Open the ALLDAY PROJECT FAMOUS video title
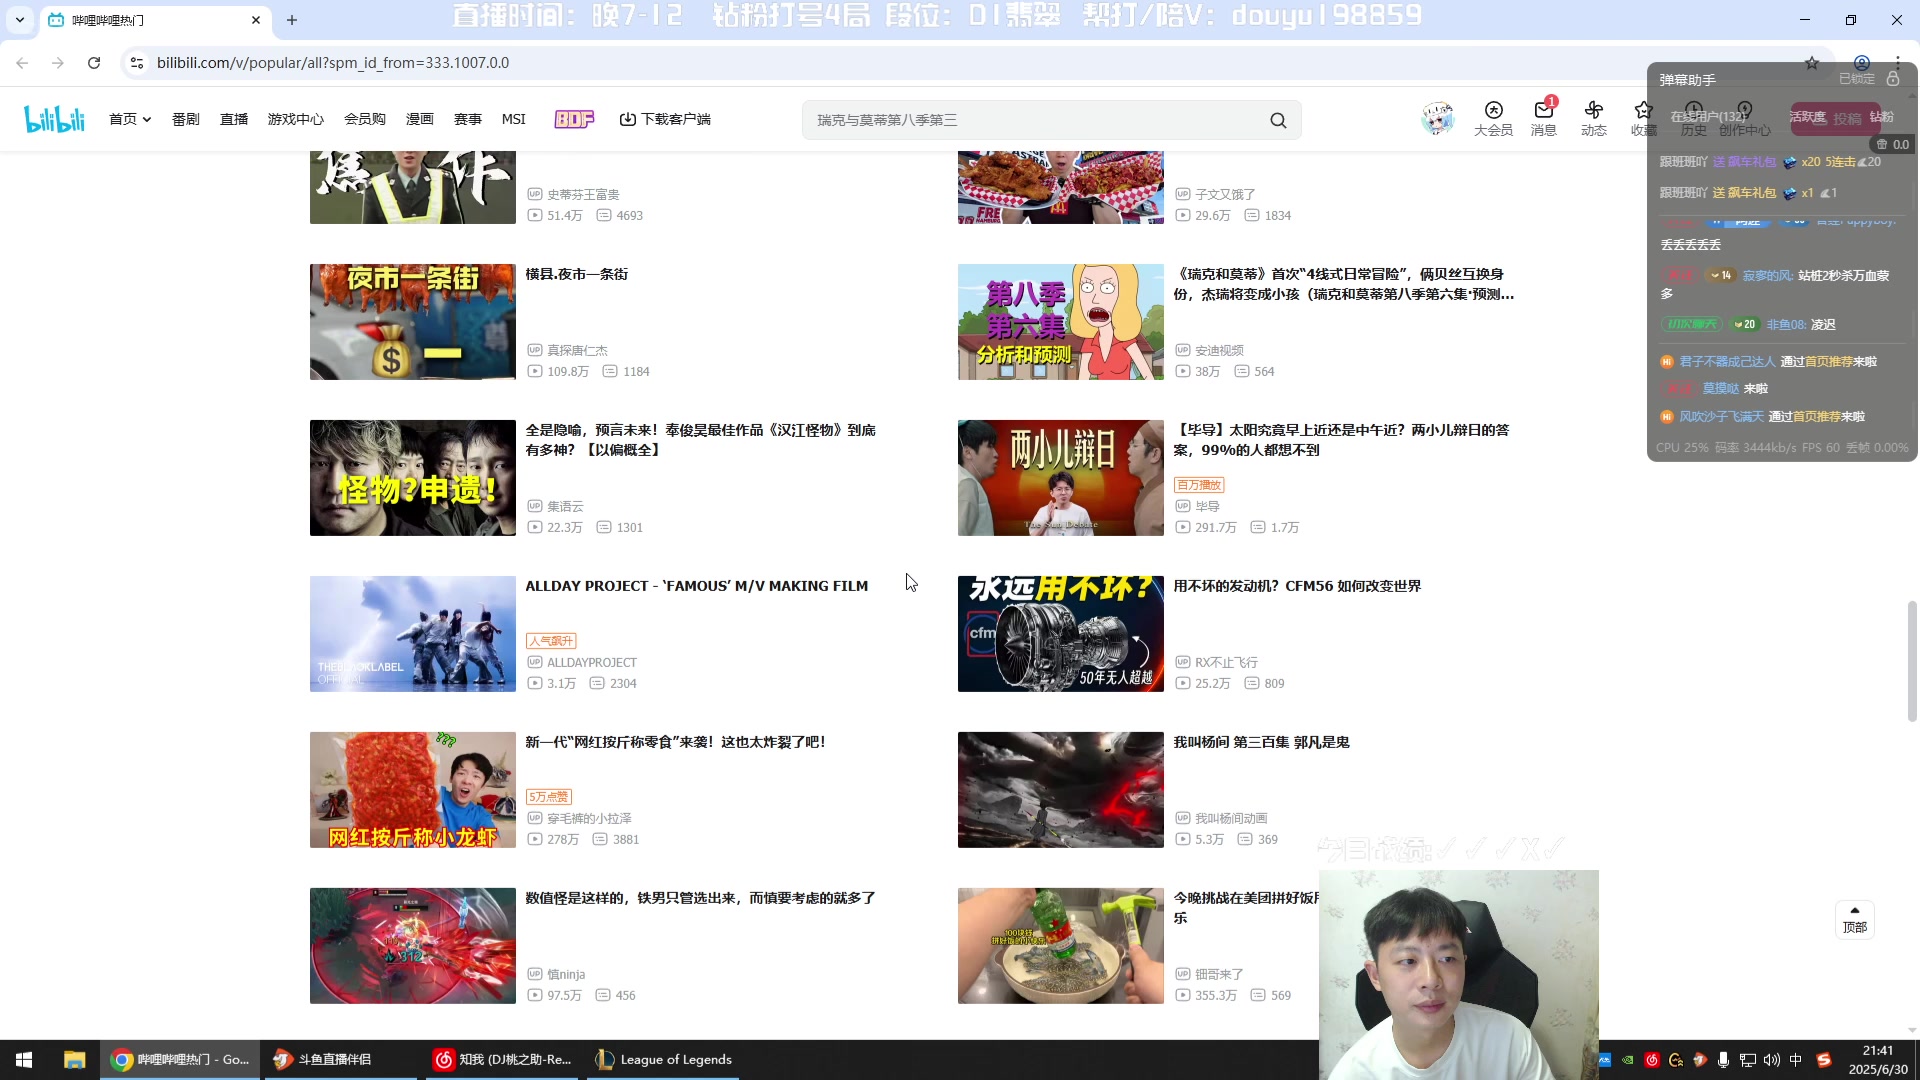The image size is (1920, 1080). click(x=697, y=586)
